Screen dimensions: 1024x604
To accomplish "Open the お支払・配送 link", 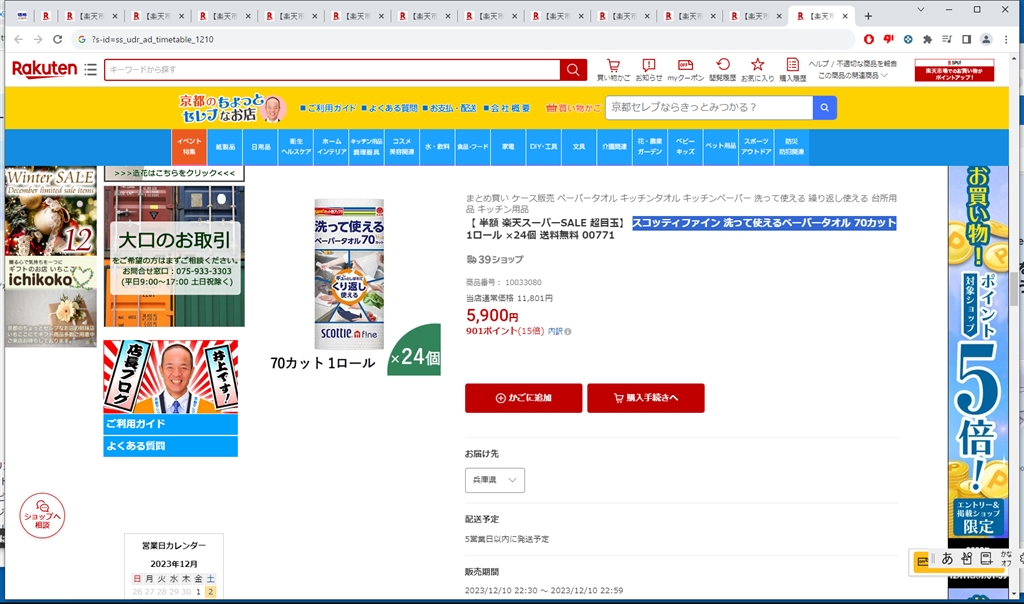I will (449, 108).
